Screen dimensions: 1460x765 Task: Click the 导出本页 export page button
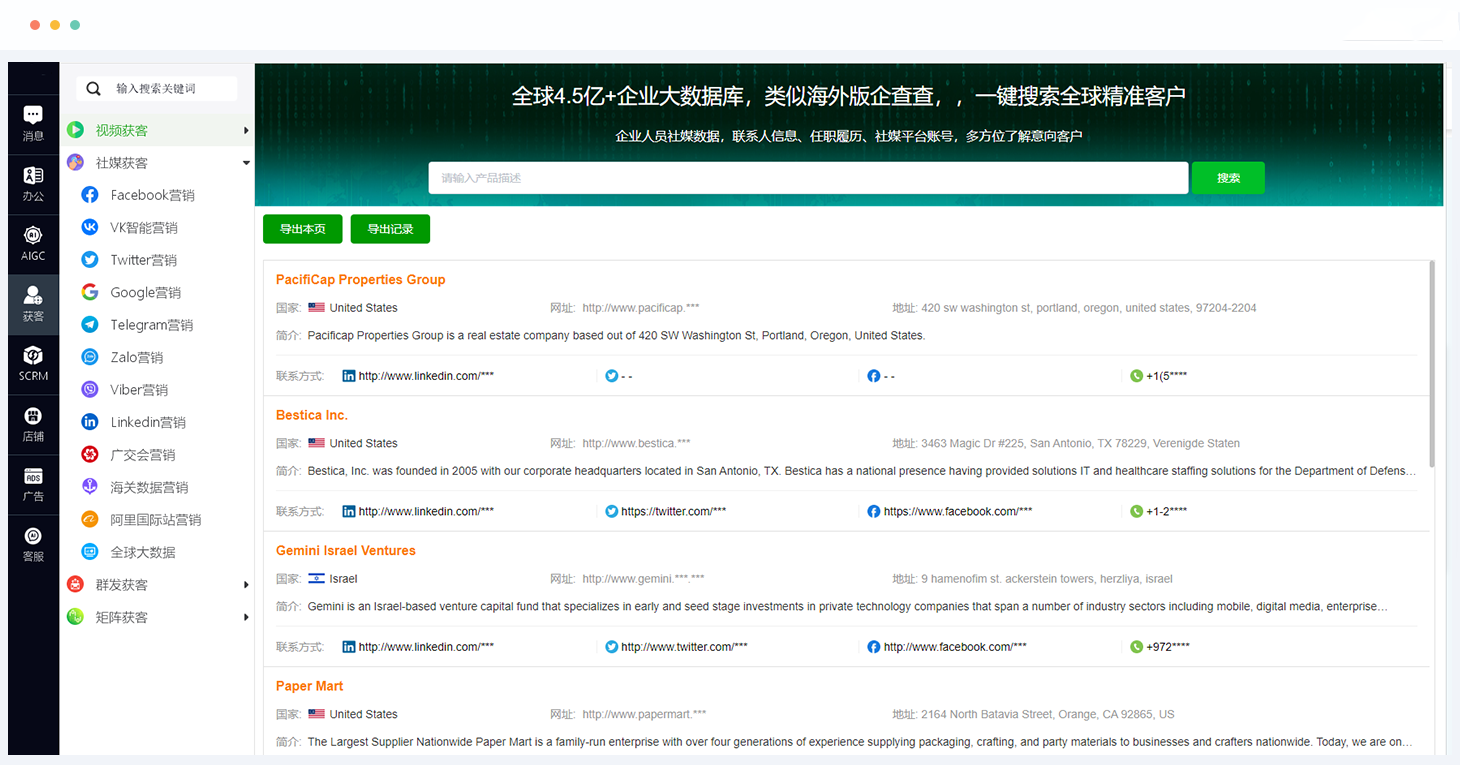302,229
